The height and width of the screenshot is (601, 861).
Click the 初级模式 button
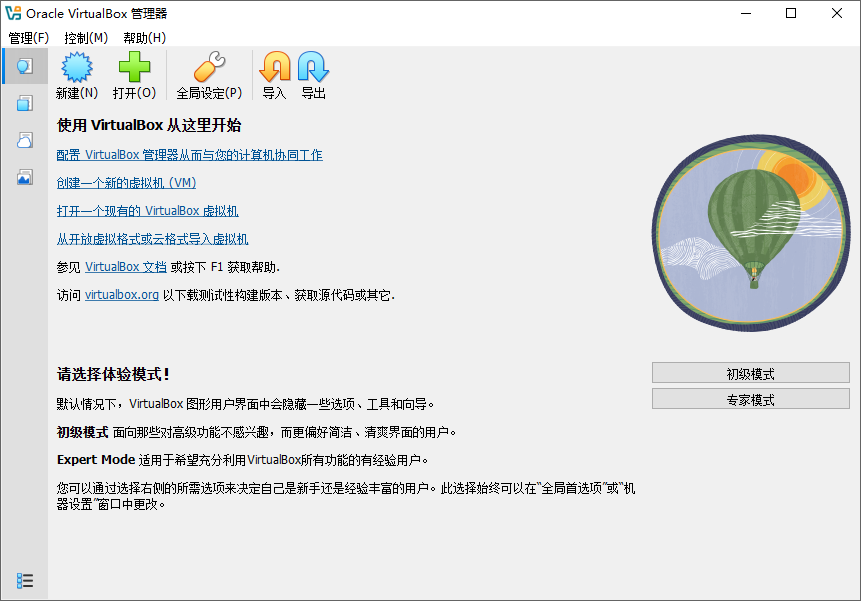pyautogui.click(x=751, y=372)
